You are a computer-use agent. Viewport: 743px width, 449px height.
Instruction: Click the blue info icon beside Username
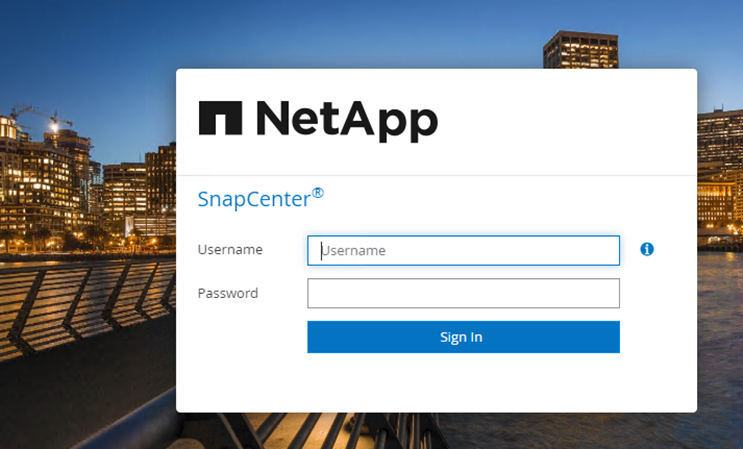click(x=647, y=249)
